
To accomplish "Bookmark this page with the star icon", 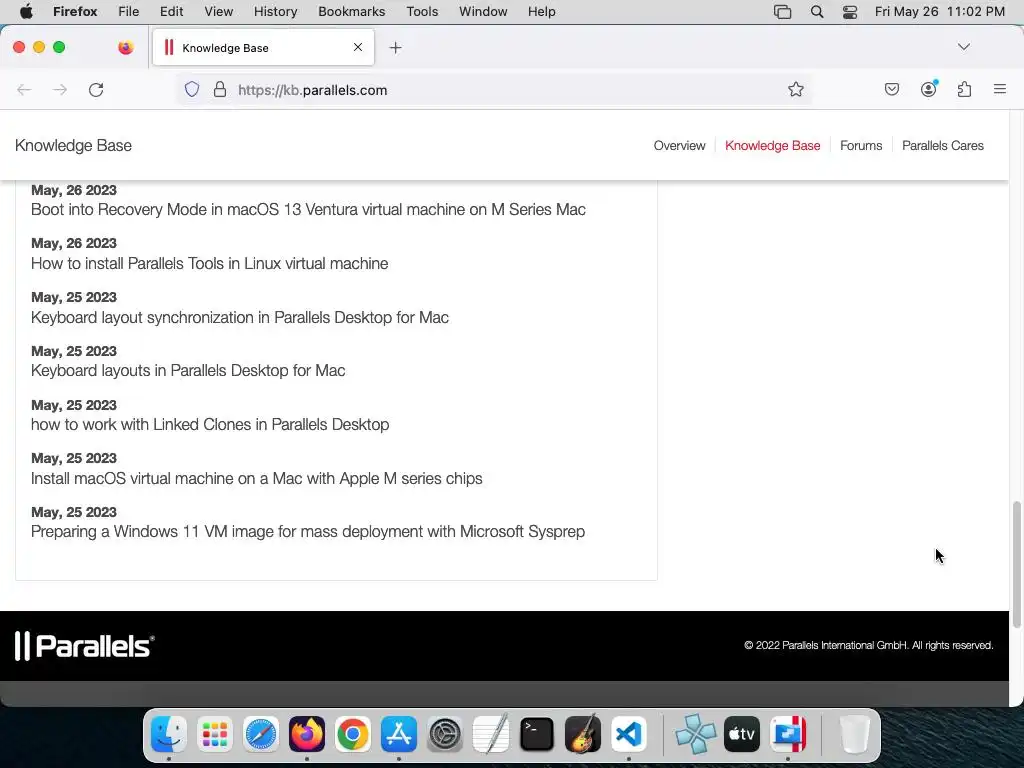I will point(795,89).
